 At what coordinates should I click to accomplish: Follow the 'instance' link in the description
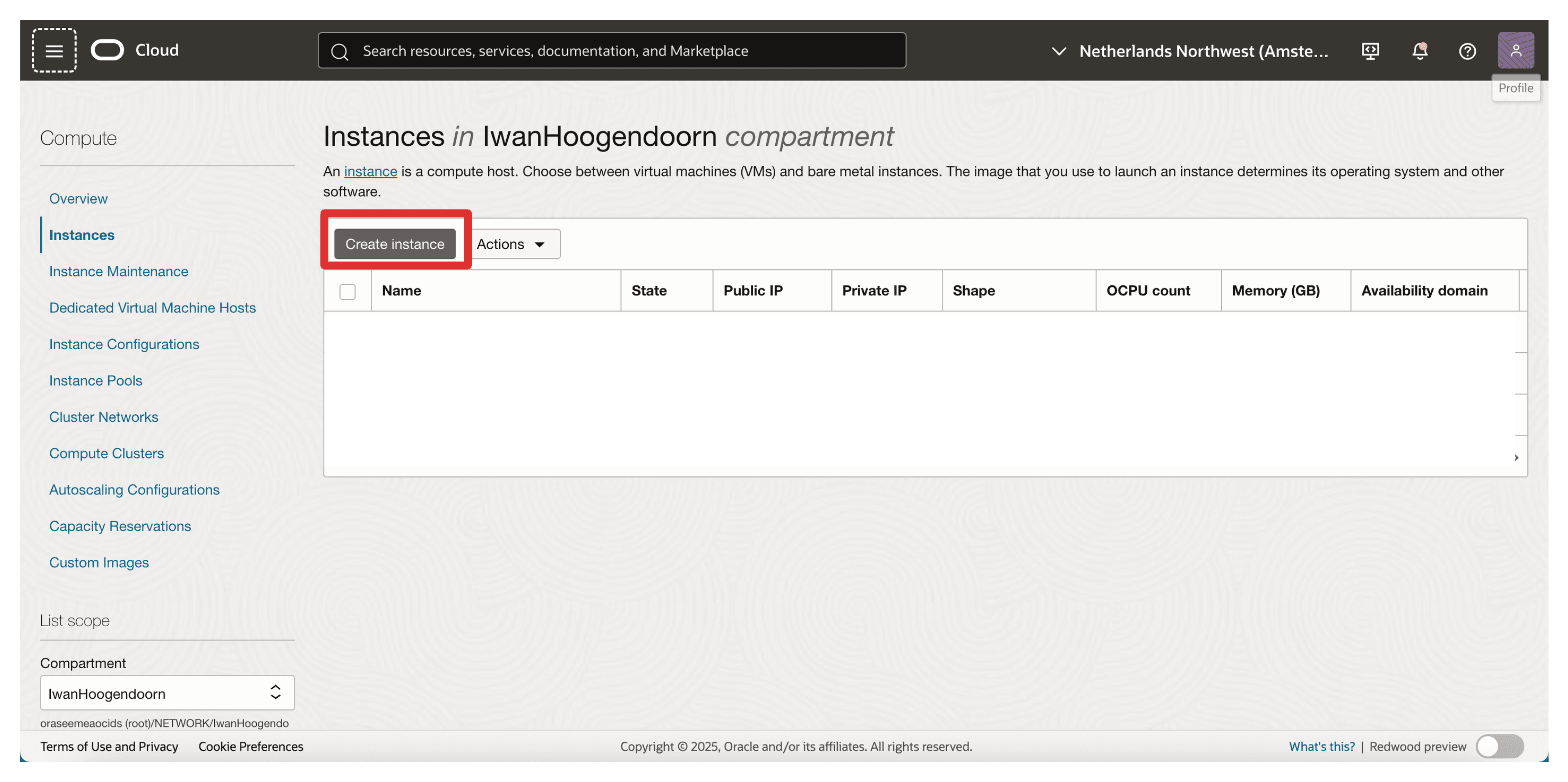371,171
